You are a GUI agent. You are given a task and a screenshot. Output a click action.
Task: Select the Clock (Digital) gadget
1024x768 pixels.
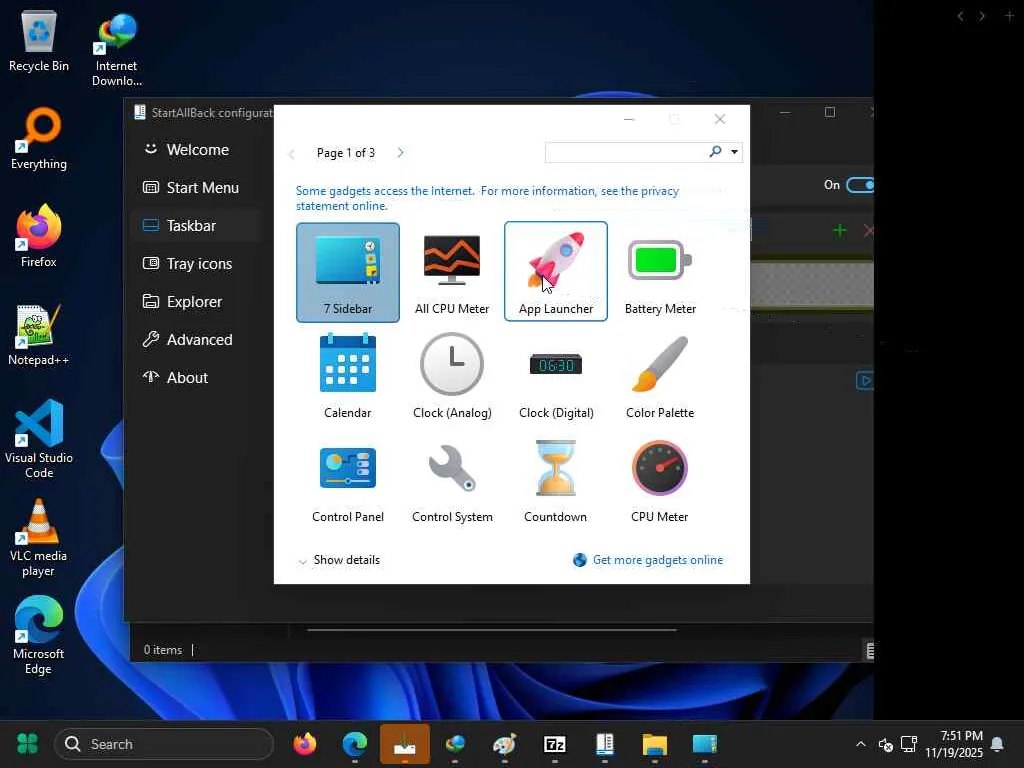[556, 376]
